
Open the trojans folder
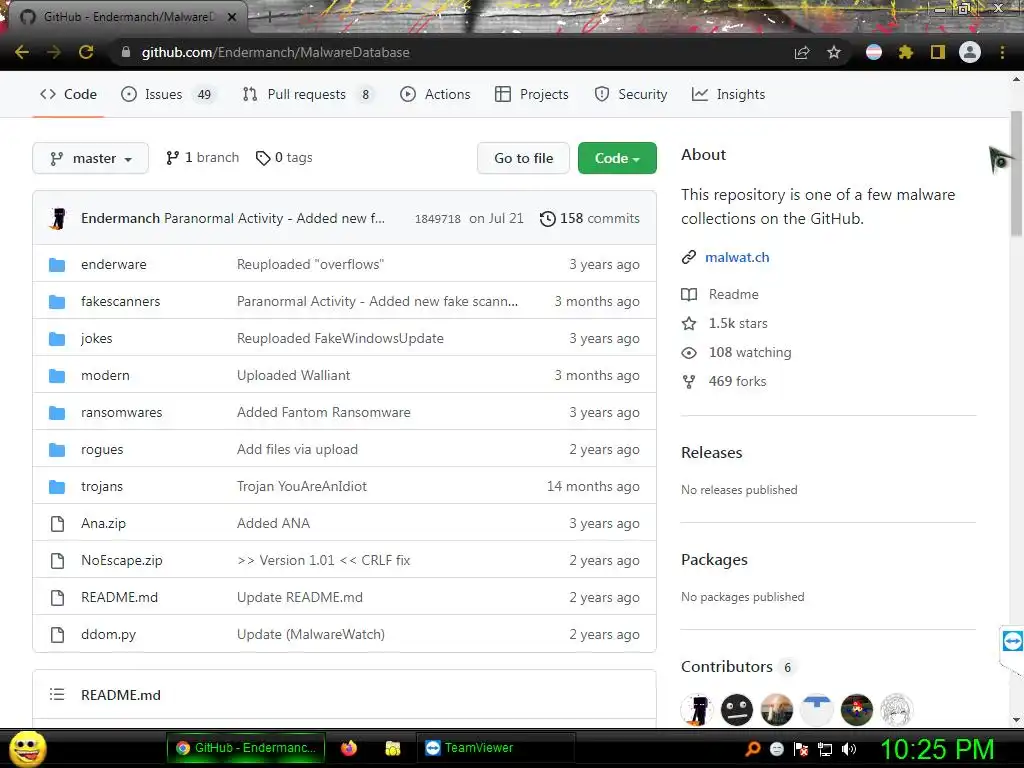[x=102, y=487]
